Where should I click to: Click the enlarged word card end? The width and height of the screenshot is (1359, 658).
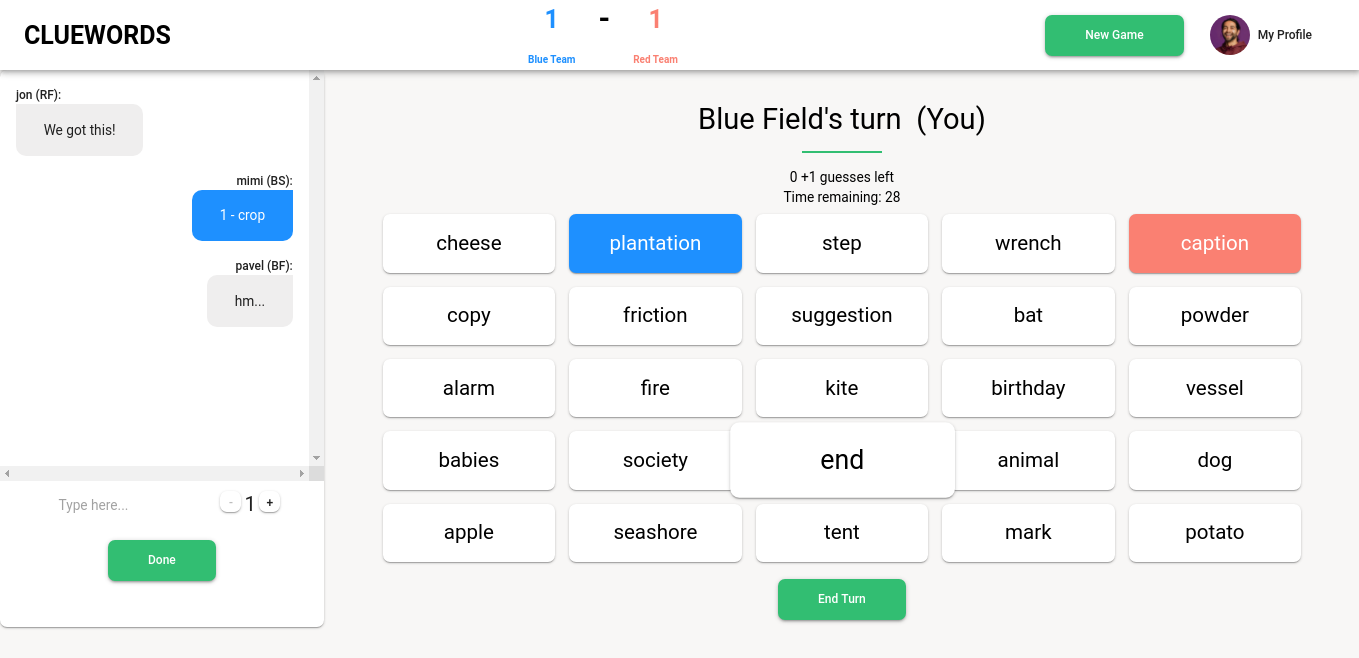pyautogui.click(x=842, y=459)
